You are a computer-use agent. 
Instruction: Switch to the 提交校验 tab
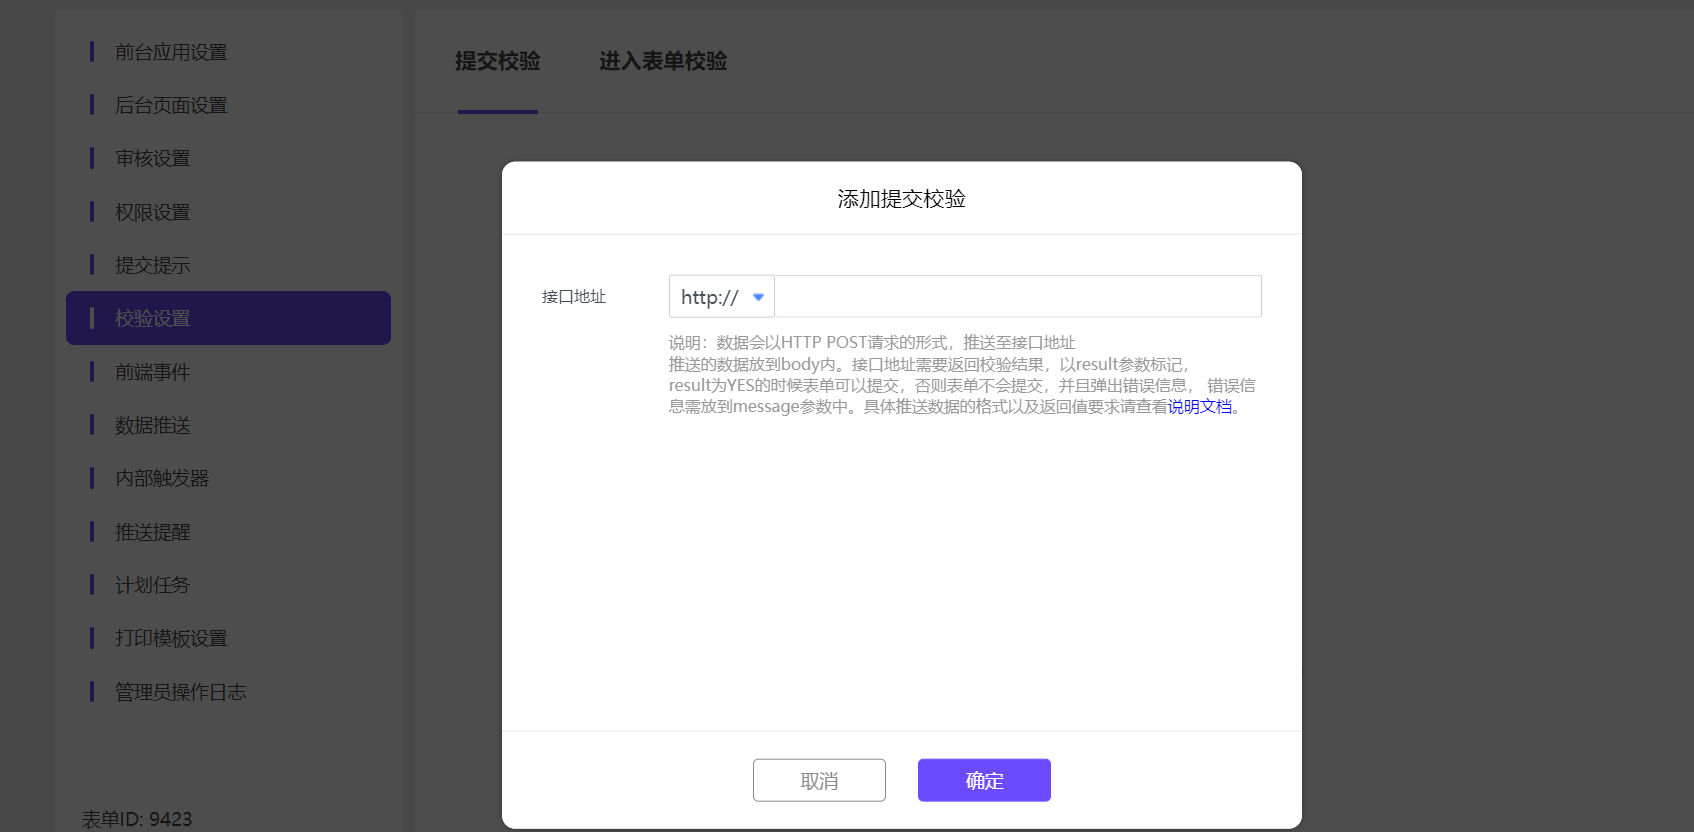point(497,62)
